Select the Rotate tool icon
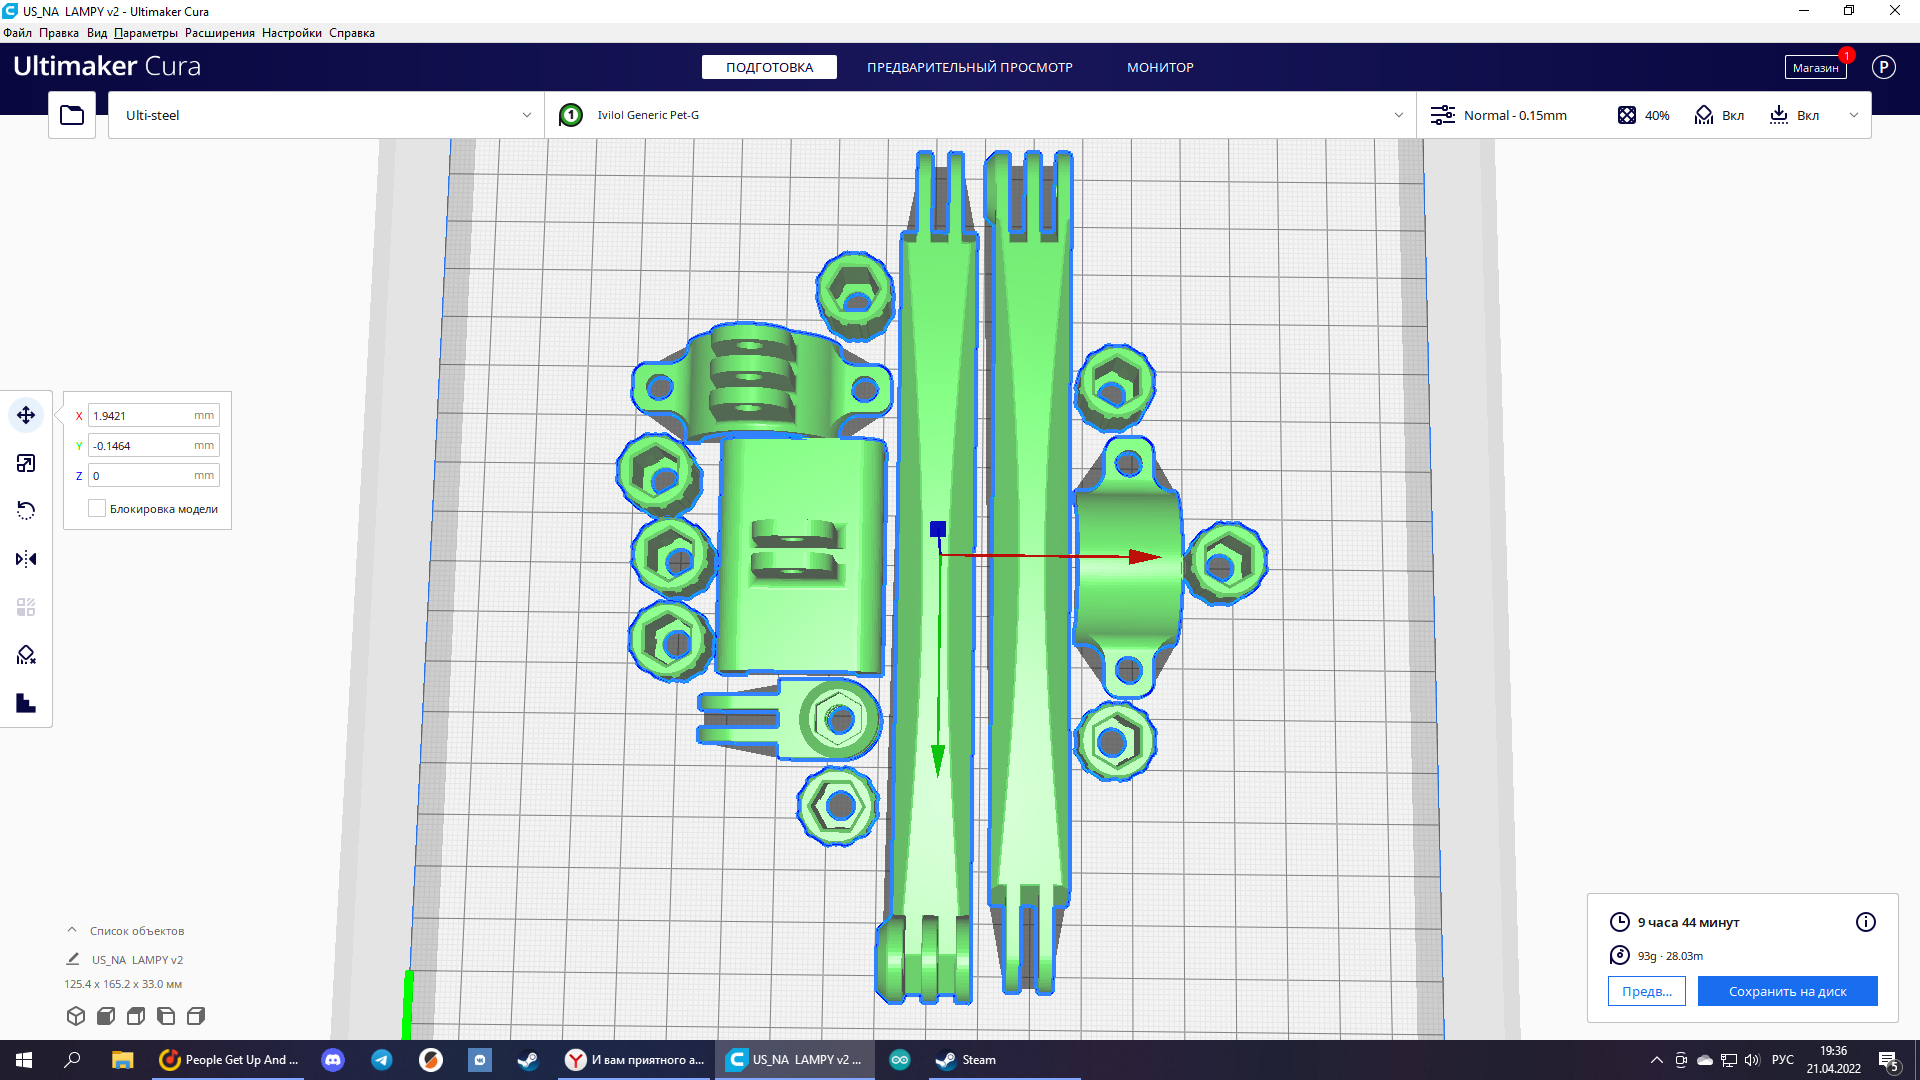Image resolution: width=1920 pixels, height=1080 pixels. (x=26, y=511)
